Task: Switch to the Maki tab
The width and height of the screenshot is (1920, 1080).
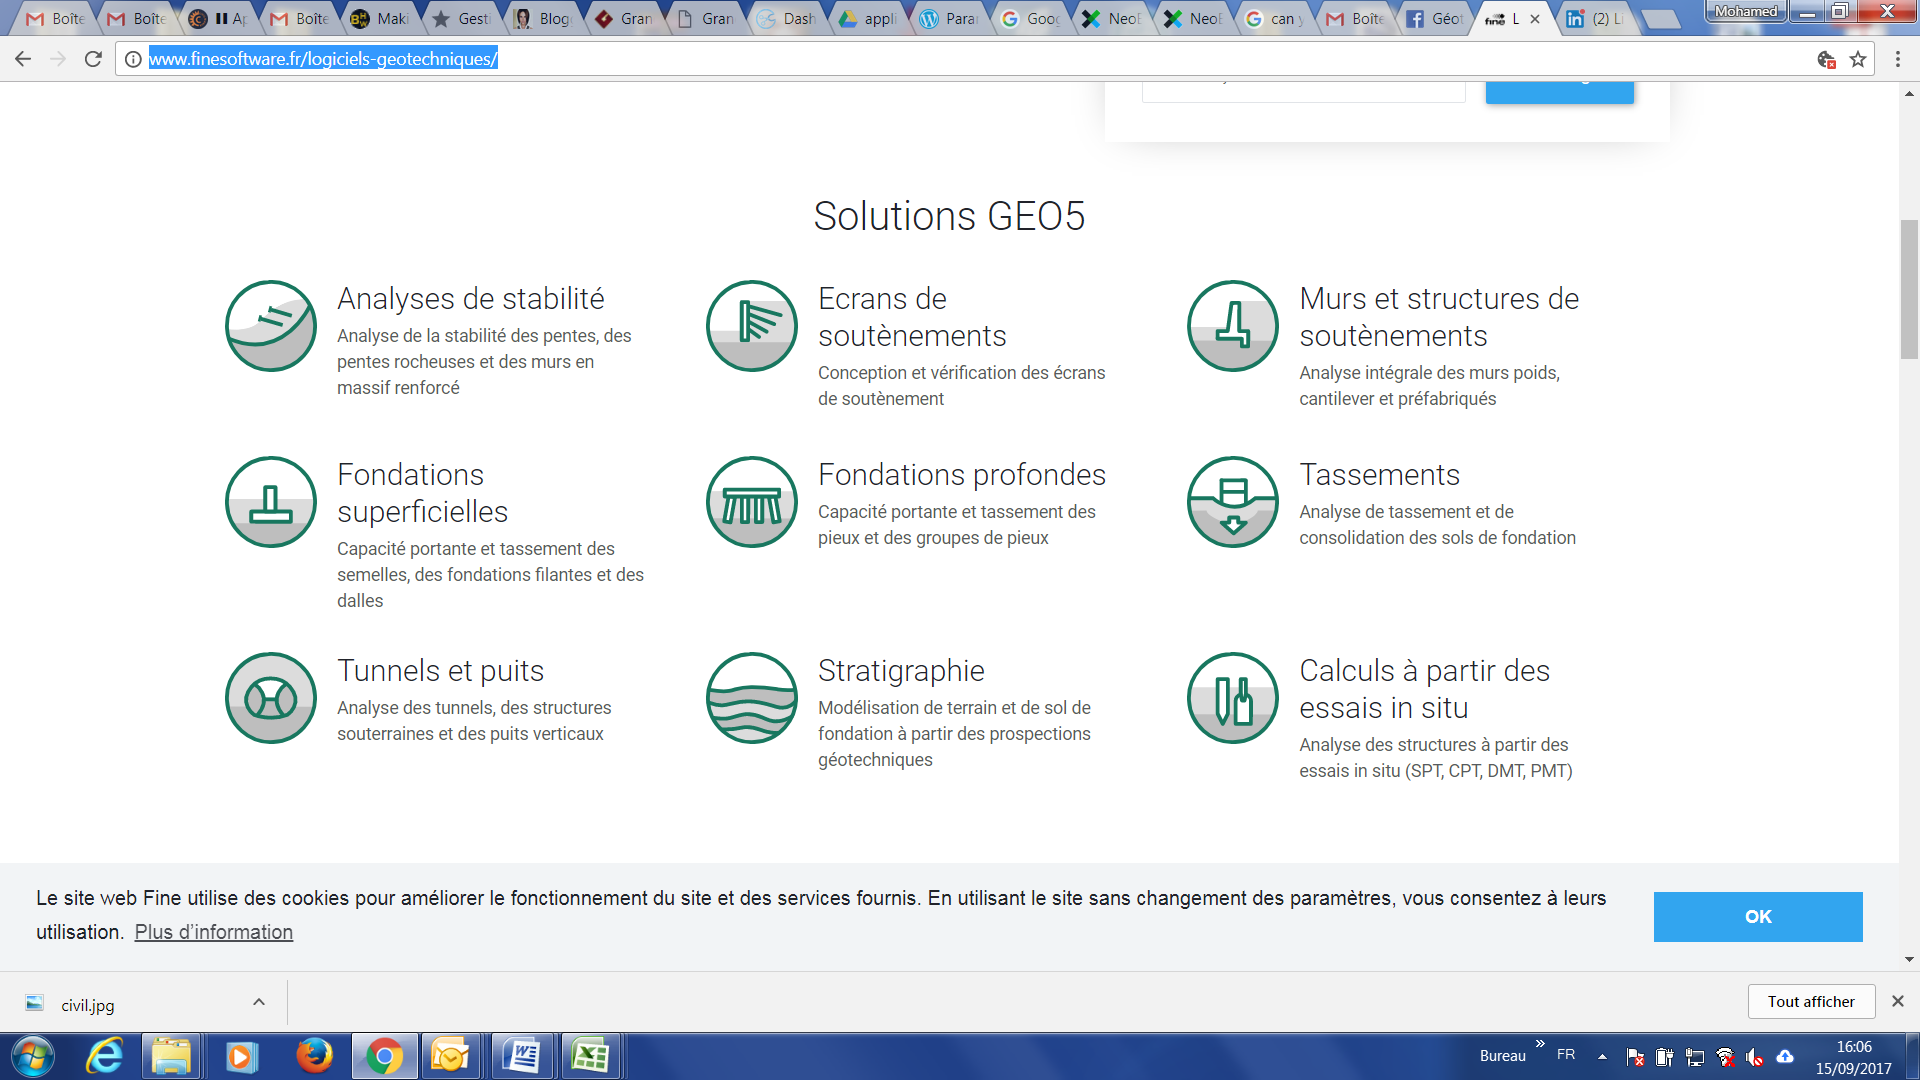Action: coord(380,19)
